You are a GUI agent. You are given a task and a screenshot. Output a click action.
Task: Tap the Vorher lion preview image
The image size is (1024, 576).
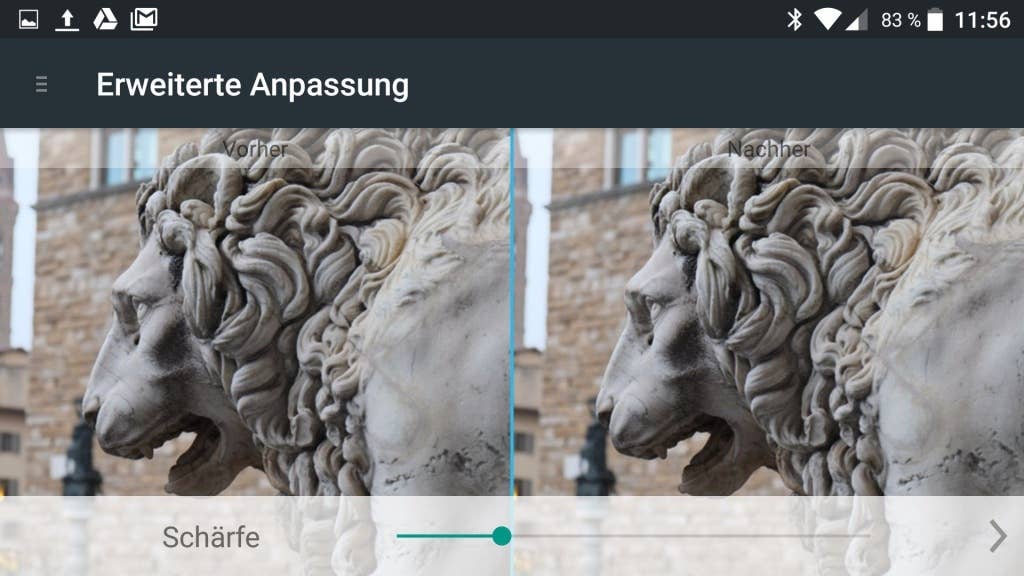pyautogui.click(x=255, y=312)
